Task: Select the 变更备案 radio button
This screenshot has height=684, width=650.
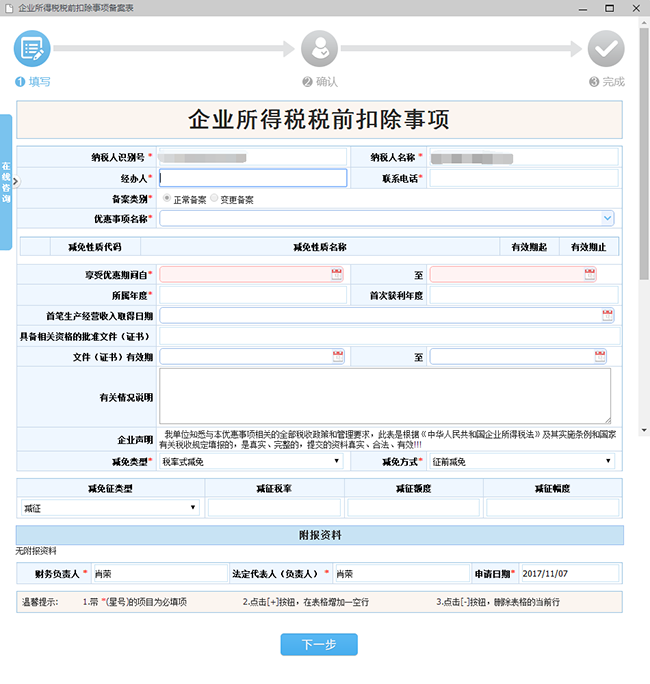Action: point(214,199)
